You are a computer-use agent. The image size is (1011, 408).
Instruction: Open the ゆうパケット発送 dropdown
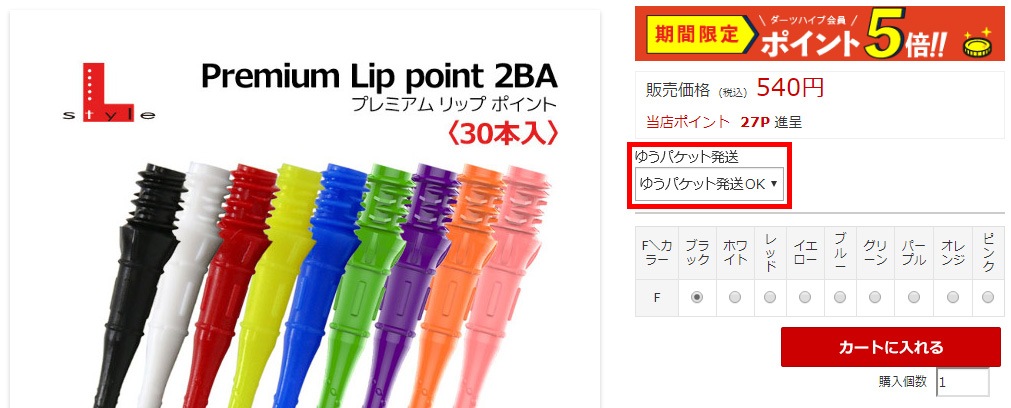point(709,184)
